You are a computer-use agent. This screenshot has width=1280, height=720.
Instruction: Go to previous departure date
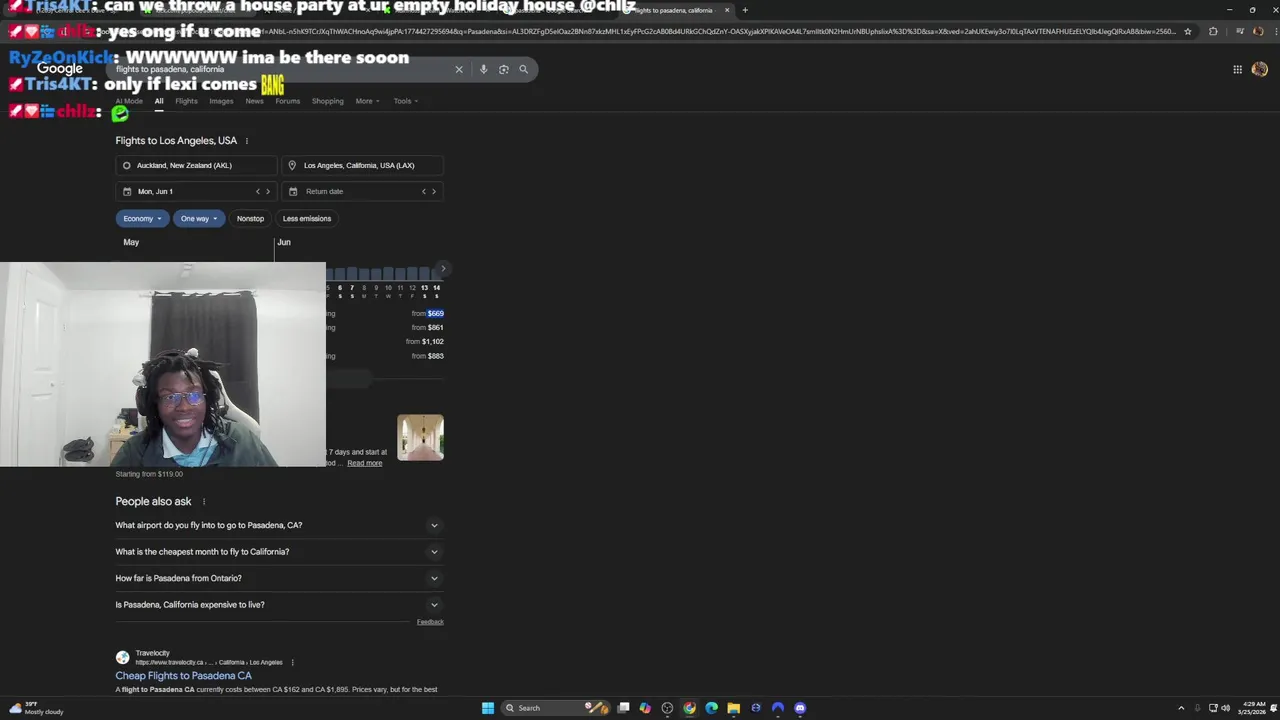[258, 191]
